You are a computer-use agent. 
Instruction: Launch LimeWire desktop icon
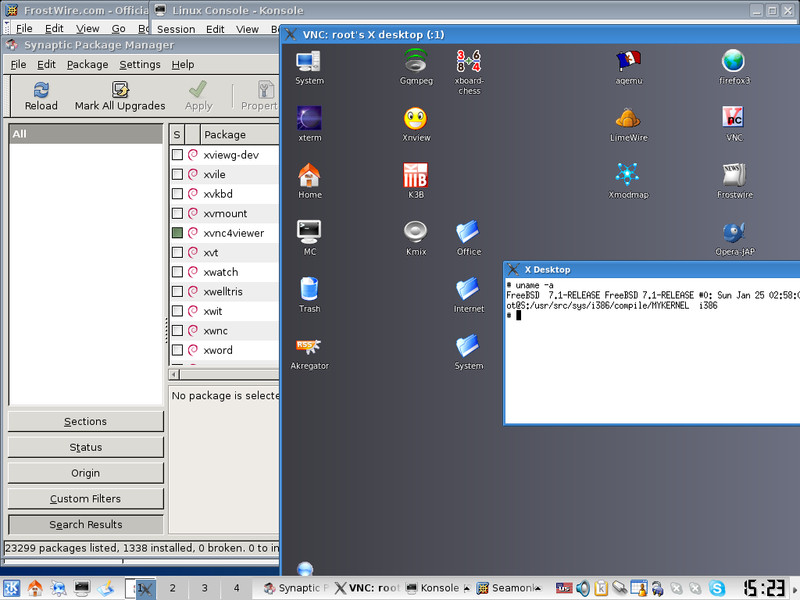point(628,118)
